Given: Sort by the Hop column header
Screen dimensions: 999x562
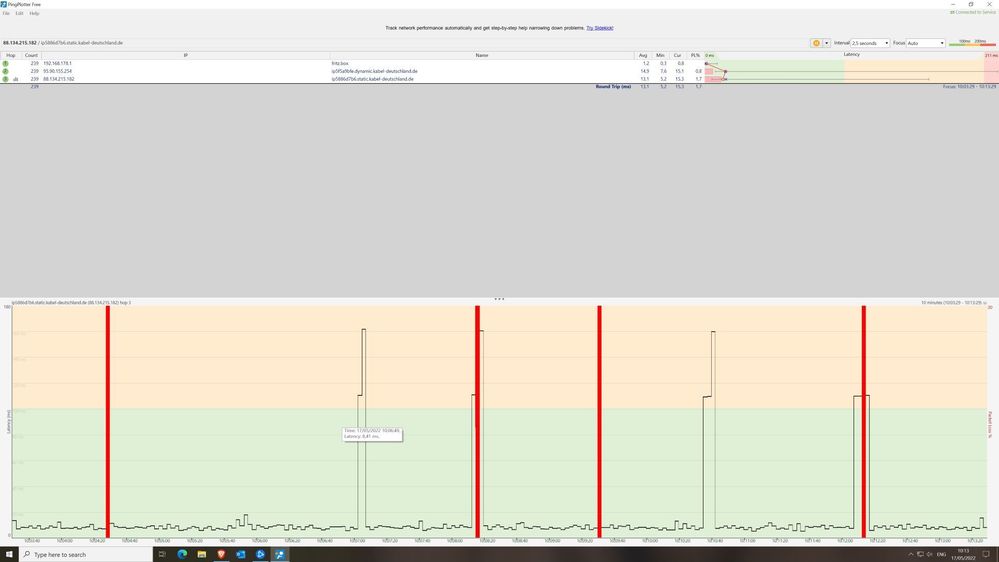Looking at the screenshot, I should tap(11, 55).
